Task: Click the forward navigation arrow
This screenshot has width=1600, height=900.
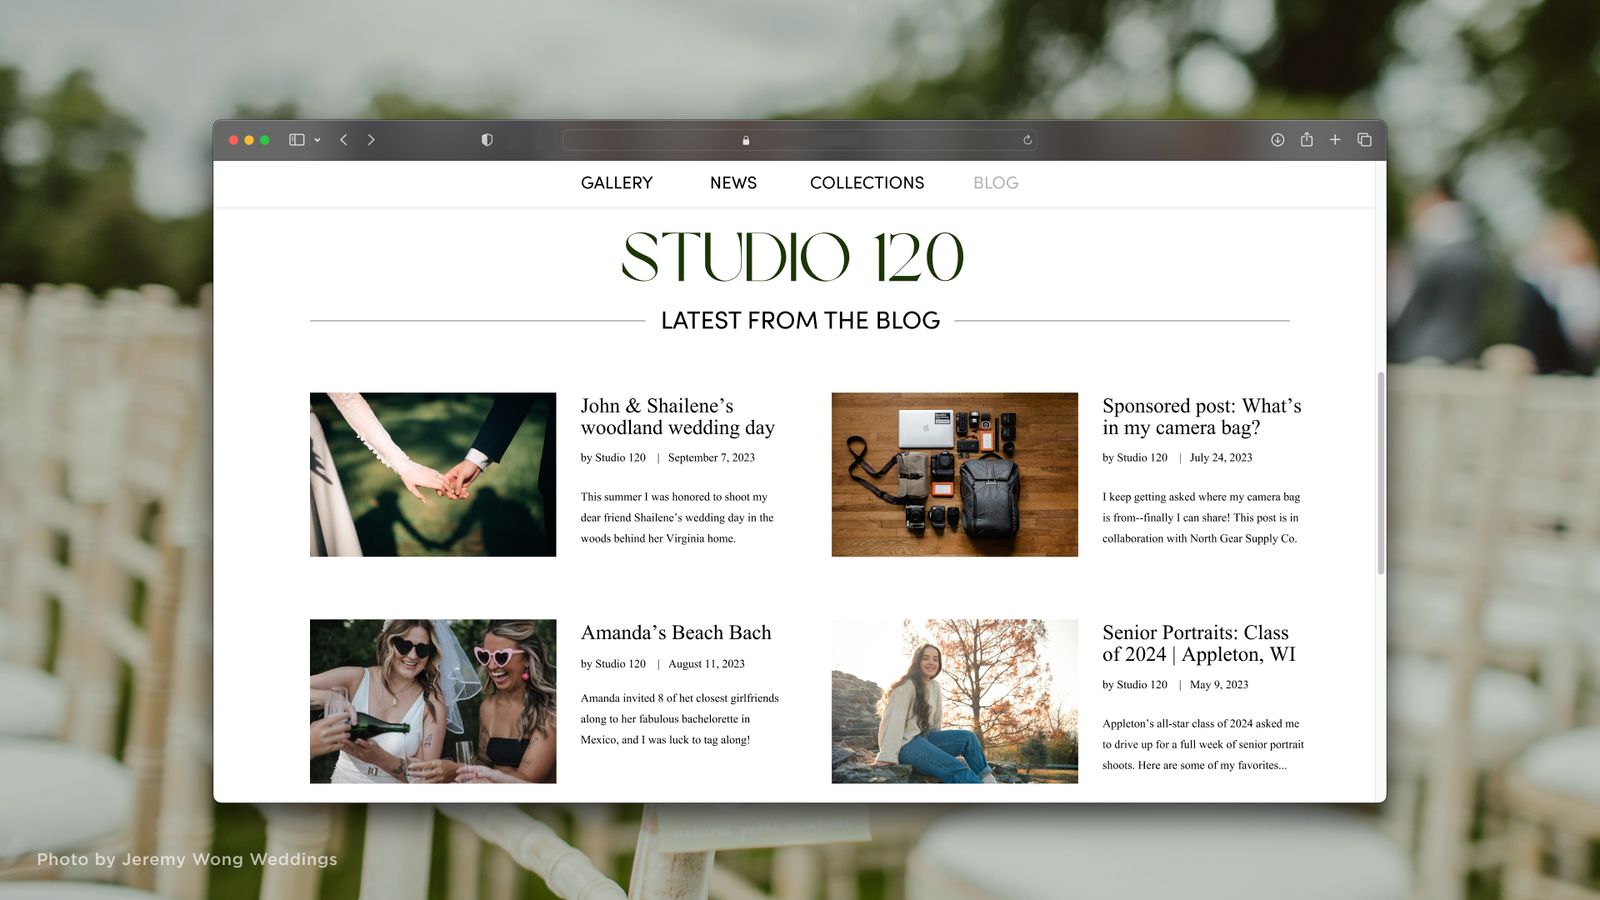Action: pyautogui.click(x=371, y=140)
